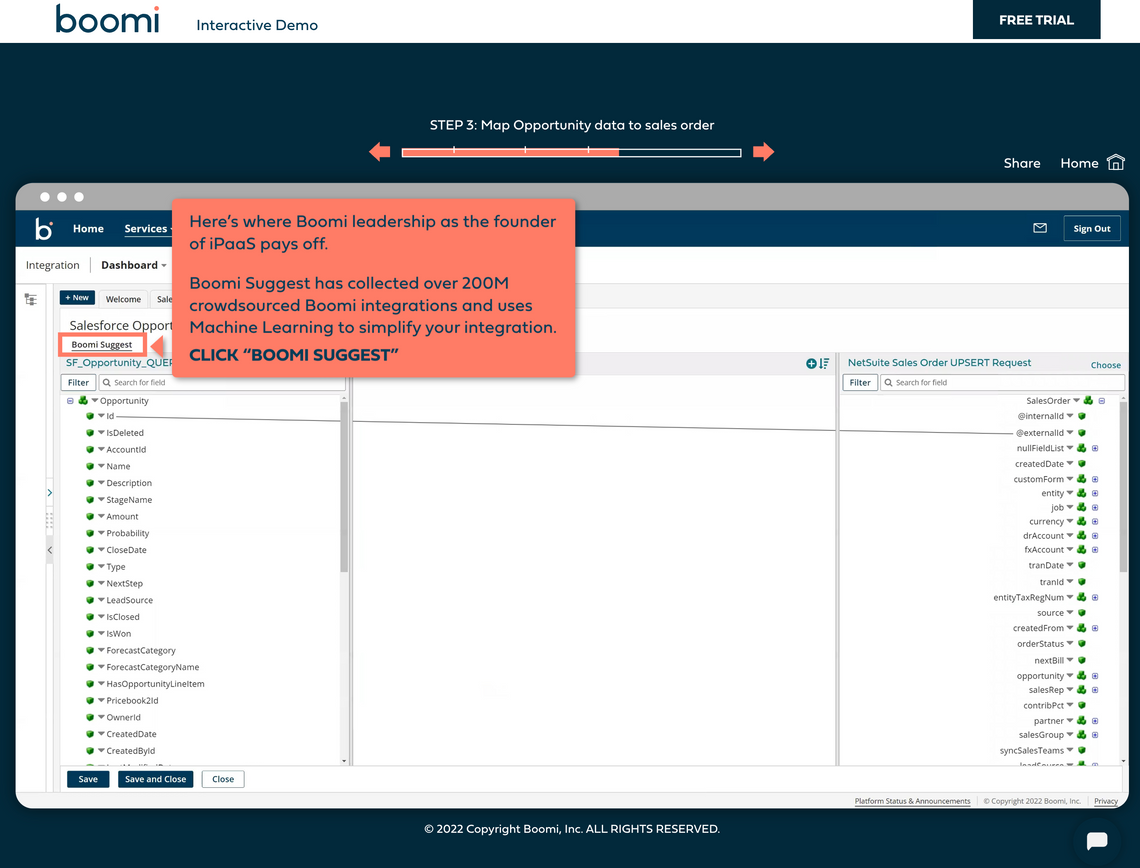Click the green icon beside orderStatus
The width and height of the screenshot is (1140, 868).
[1082, 643]
